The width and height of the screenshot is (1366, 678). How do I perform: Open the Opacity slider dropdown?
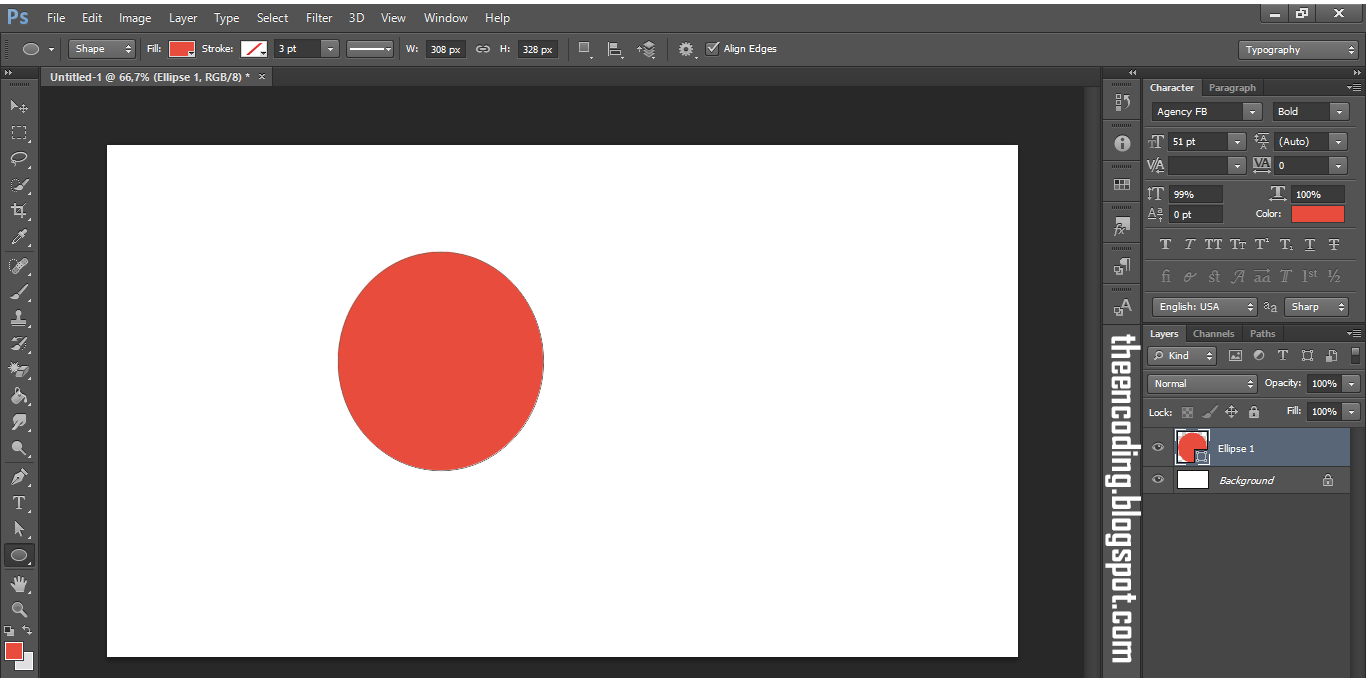1352,384
